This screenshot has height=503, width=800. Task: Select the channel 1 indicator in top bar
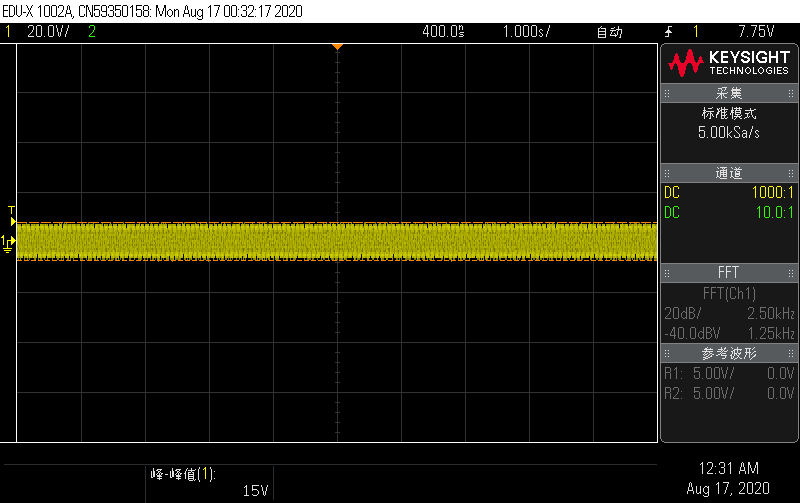(9, 32)
